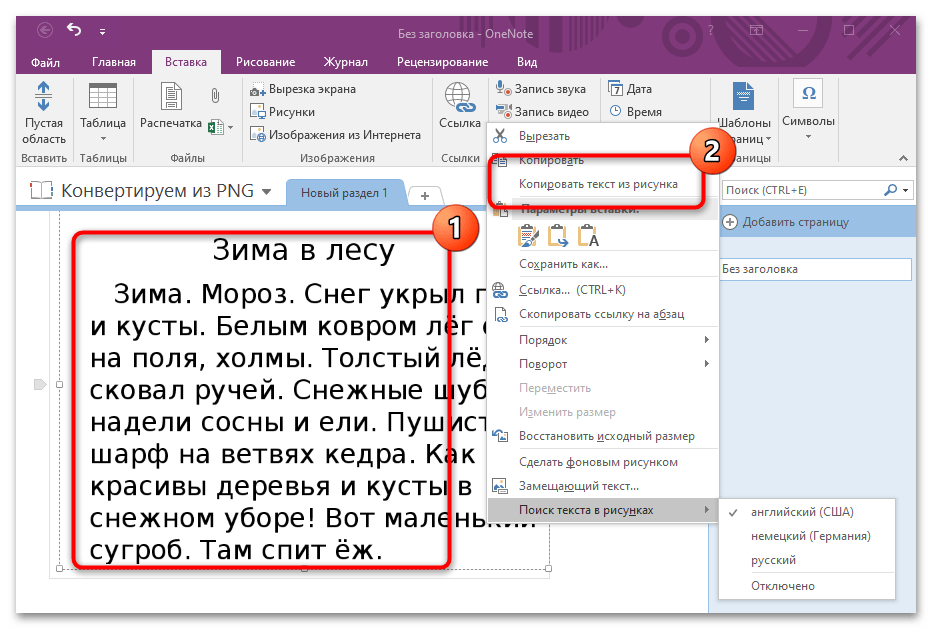The height and width of the screenshot is (629, 932).
Task: Click the Record Video (Запись видео) icon
Action: tap(504, 112)
